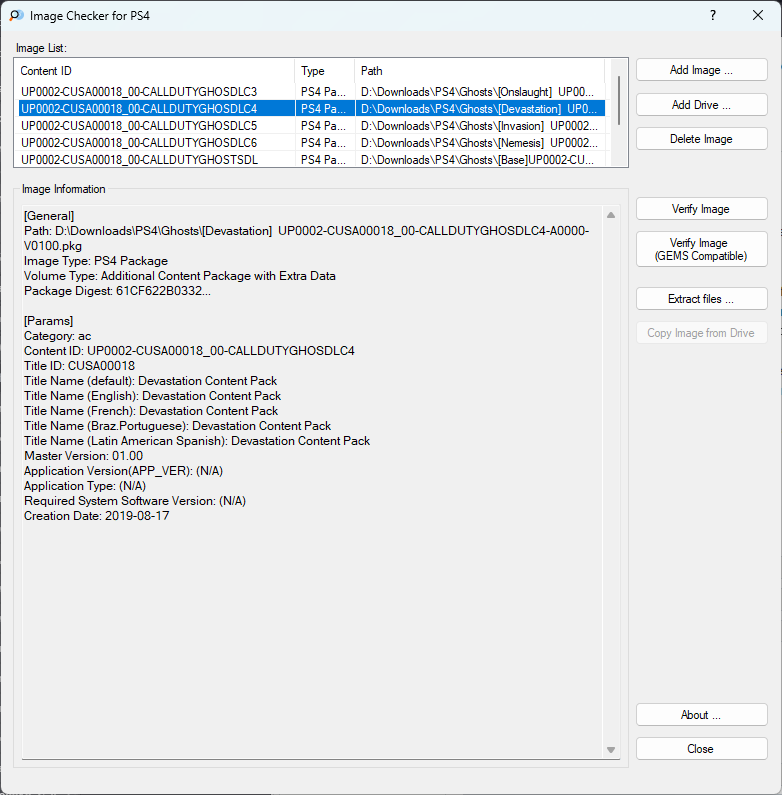782x795 pixels.
Task: Click the Title ID: CUSA00018 line
Action: point(79,366)
